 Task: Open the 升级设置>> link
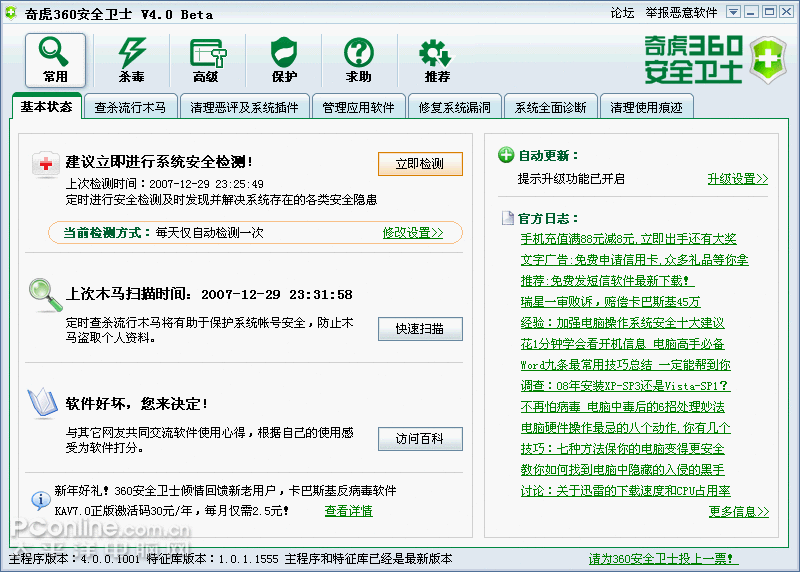click(x=737, y=179)
